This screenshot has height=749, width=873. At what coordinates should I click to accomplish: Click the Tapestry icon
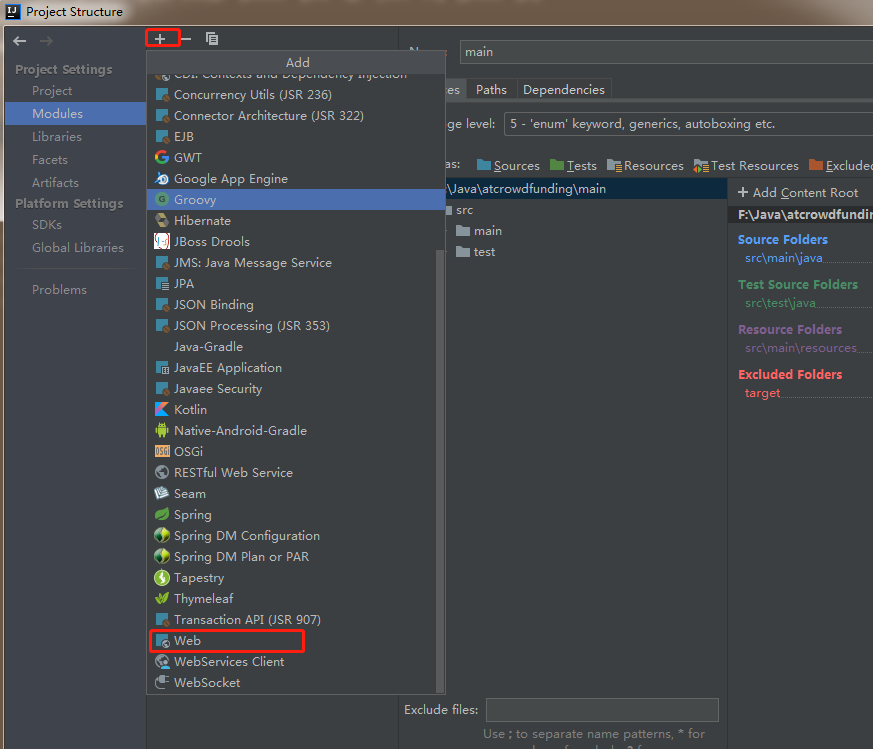tap(161, 577)
